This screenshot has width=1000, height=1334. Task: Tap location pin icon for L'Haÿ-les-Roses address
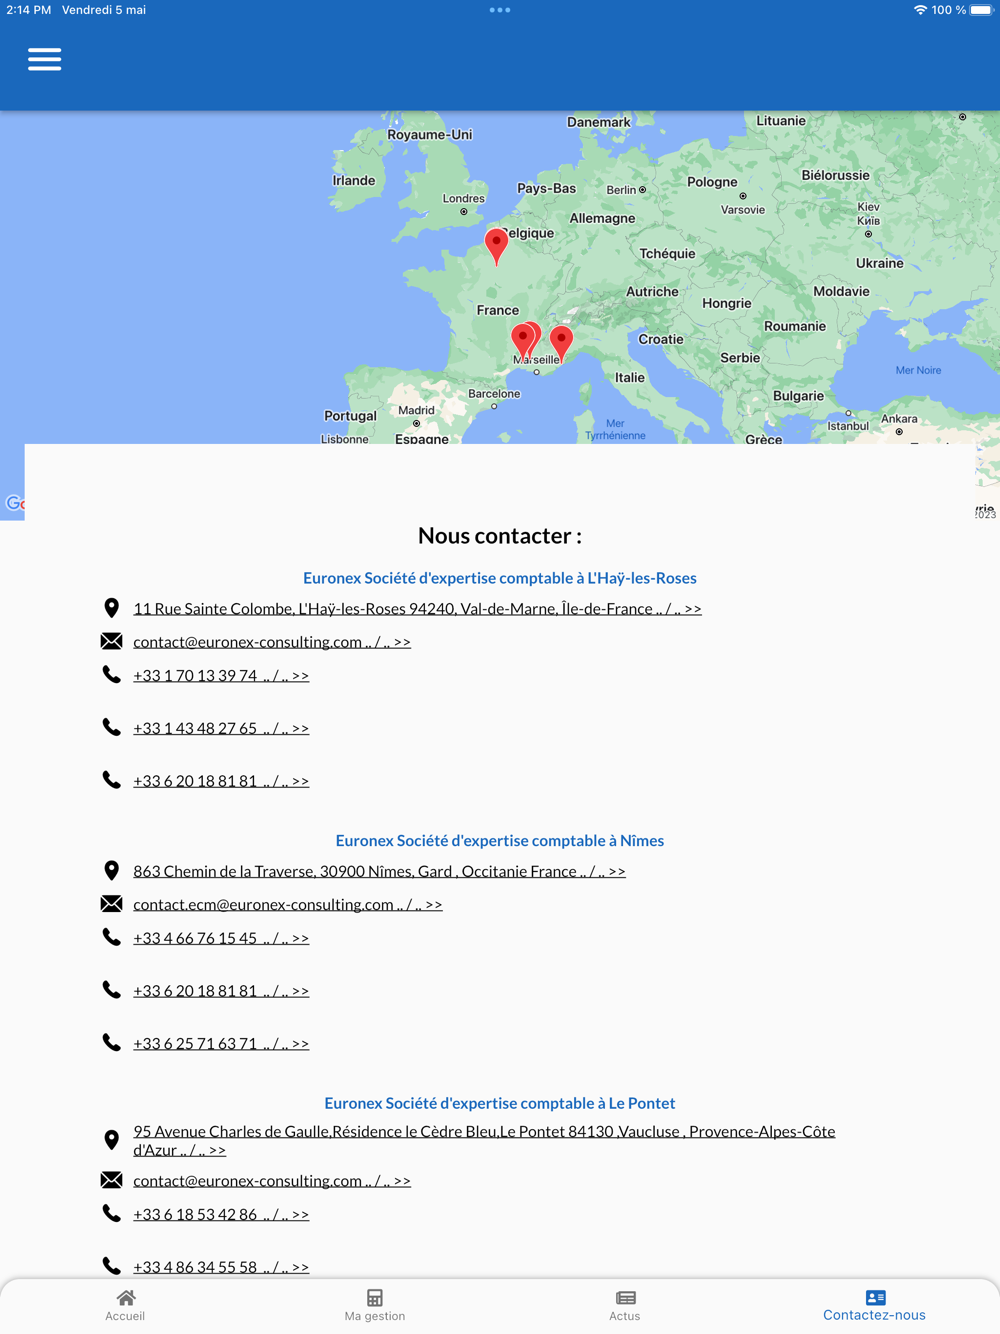112,608
